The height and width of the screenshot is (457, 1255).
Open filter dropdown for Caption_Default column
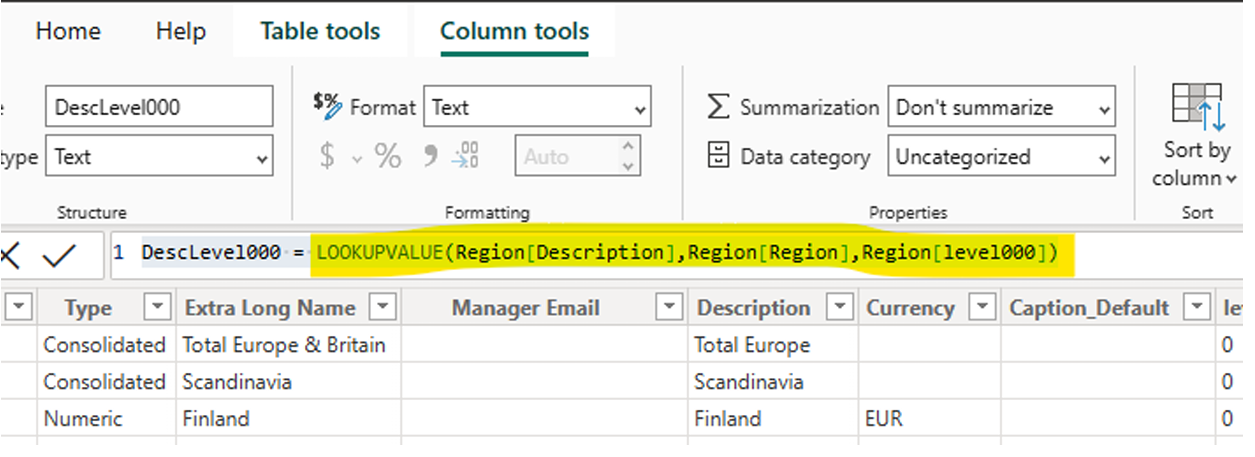pyautogui.click(x=1197, y=307)
